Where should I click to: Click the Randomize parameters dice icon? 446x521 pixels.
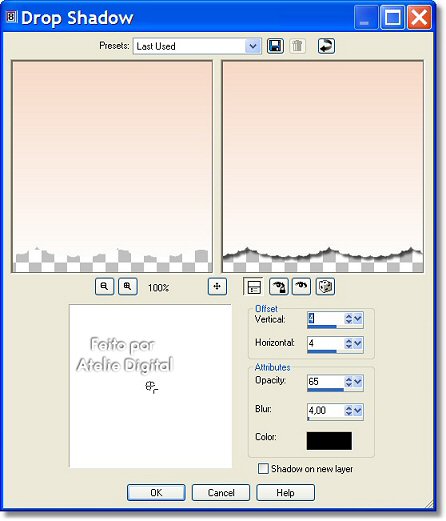325,287
